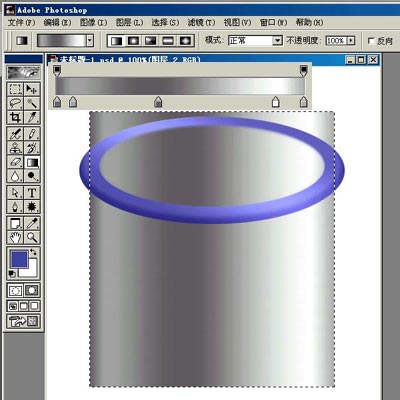Pick the Type tool

(32, 193)
